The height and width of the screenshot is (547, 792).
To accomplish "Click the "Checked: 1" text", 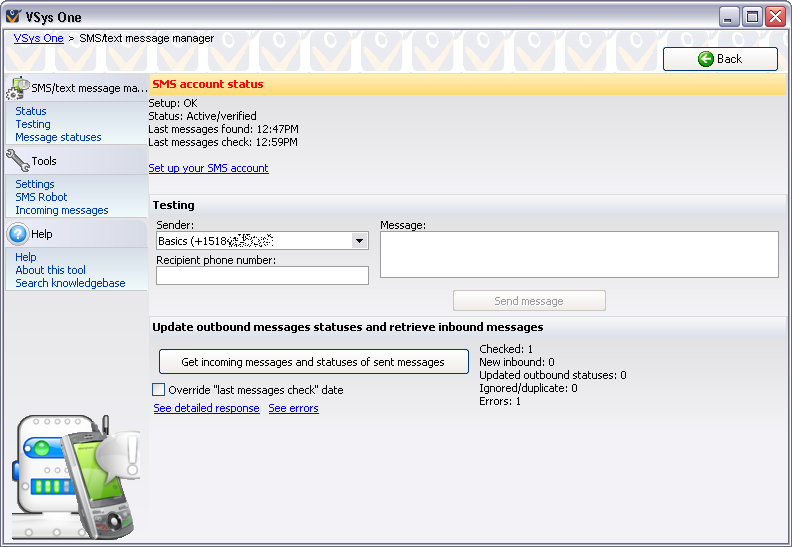I will (x=506, y=349).
